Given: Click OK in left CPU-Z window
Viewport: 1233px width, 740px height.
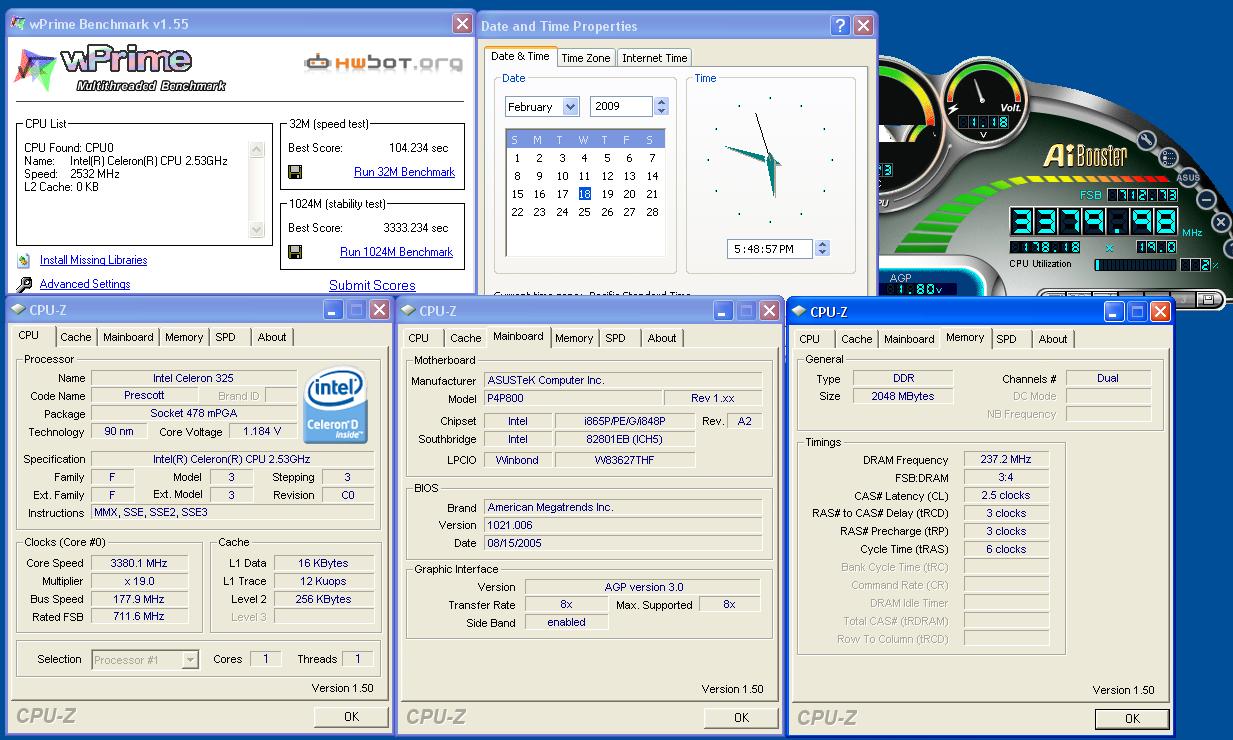Looking at the screenshot, I should tap(351, 716).
